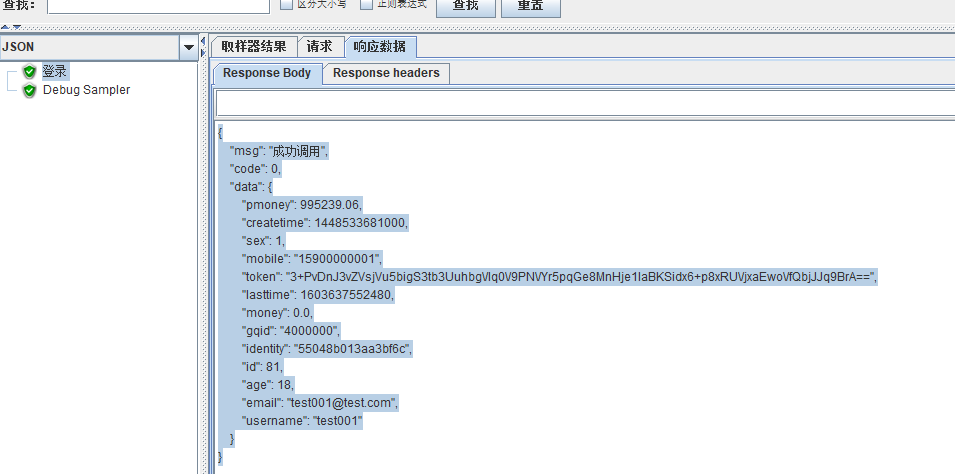The image size is (955, 474).
Task: Select Debug Sampler in the results tree
Action: pos(86,90)
